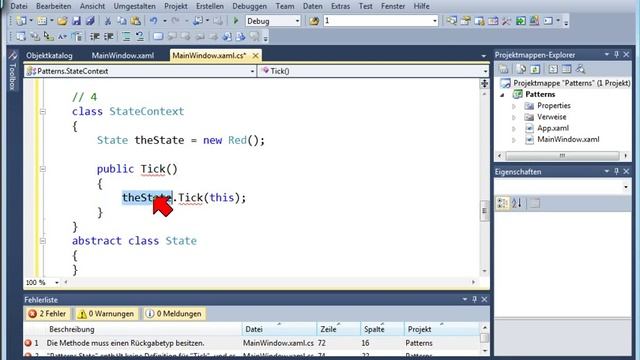The image size is (640, 360).
Task: Pin the Fehlerliste panel
Action: [x=474, y=300]
